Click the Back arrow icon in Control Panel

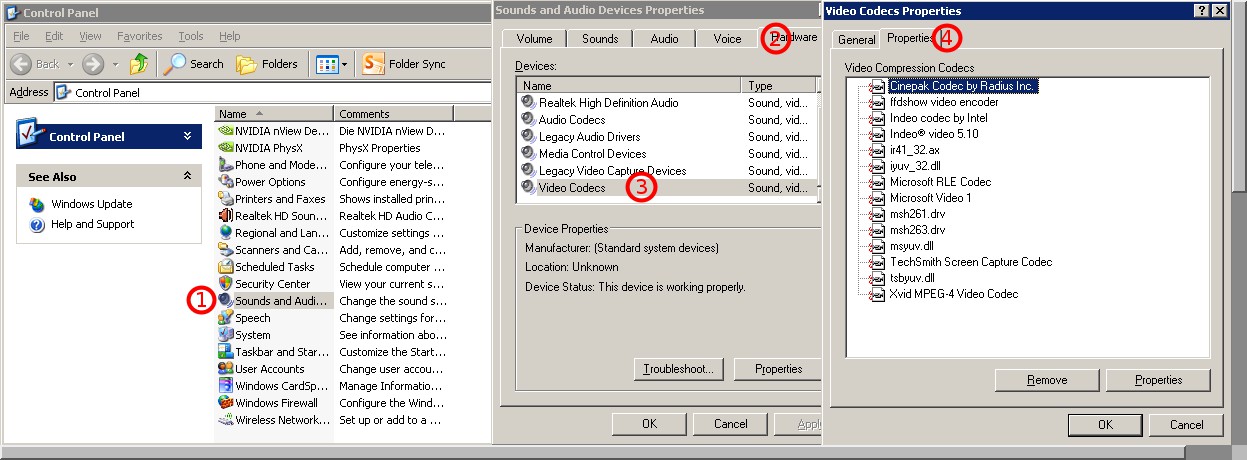point(21,64)
